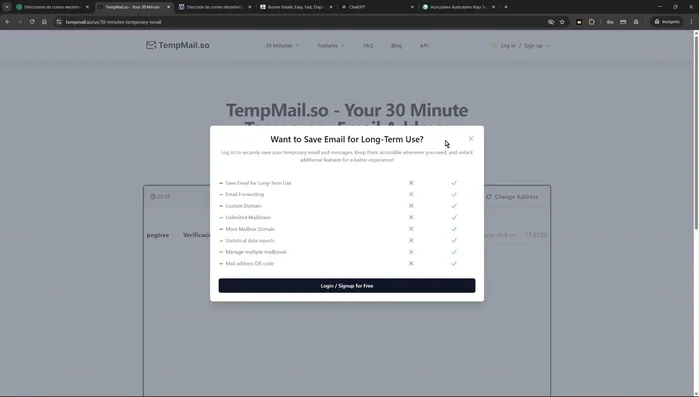
Task: Click the 'Custom Domain' feature text
Action: point(243,206)
